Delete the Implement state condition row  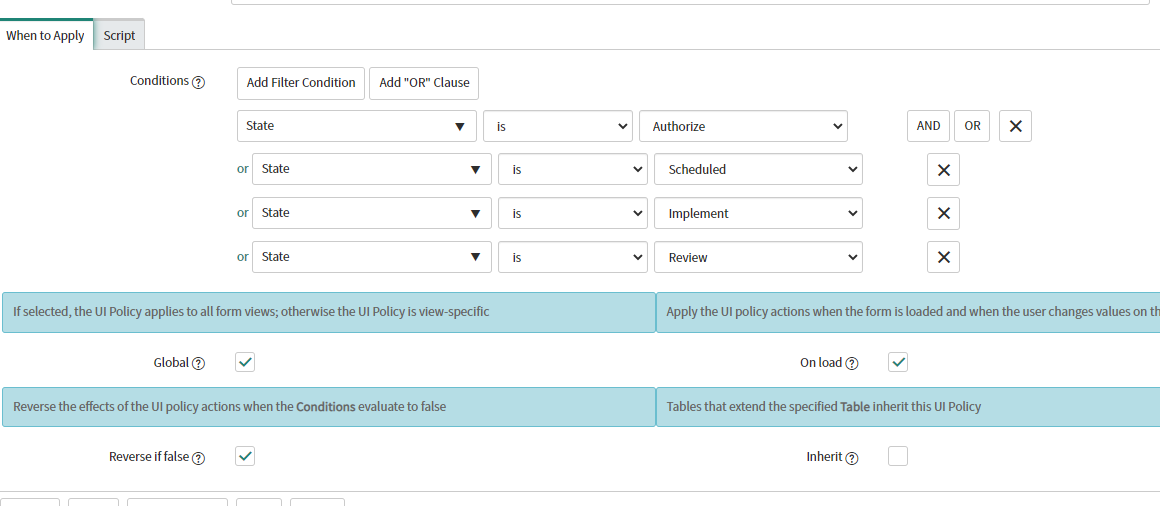click(943, 213)
